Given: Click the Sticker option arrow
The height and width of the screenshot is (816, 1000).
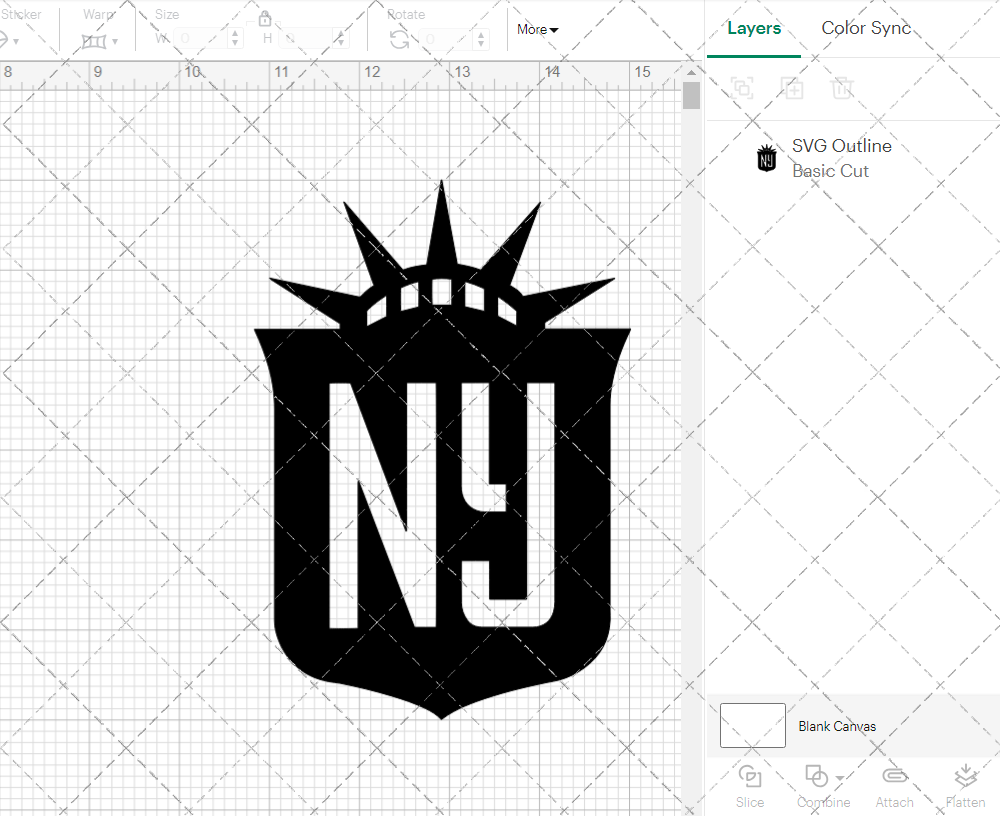Looking at the screenshot, I should pos(15,41).
